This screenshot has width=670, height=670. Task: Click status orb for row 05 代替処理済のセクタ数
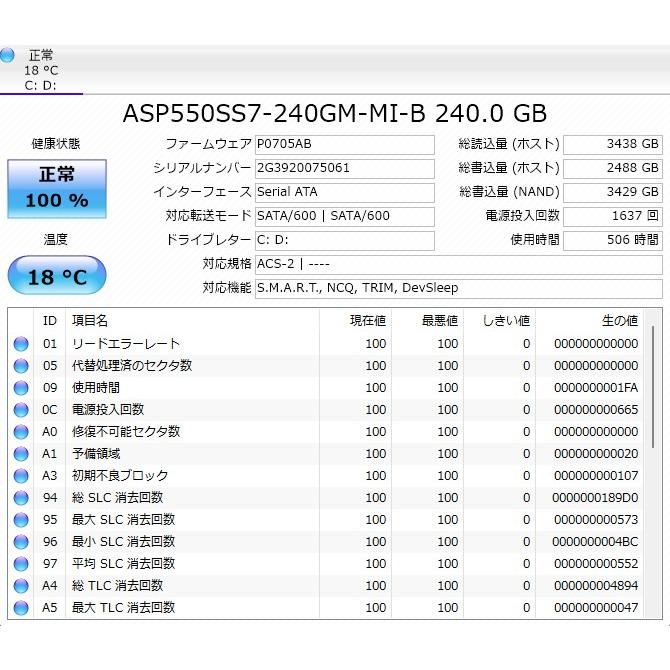click(21, 366)
